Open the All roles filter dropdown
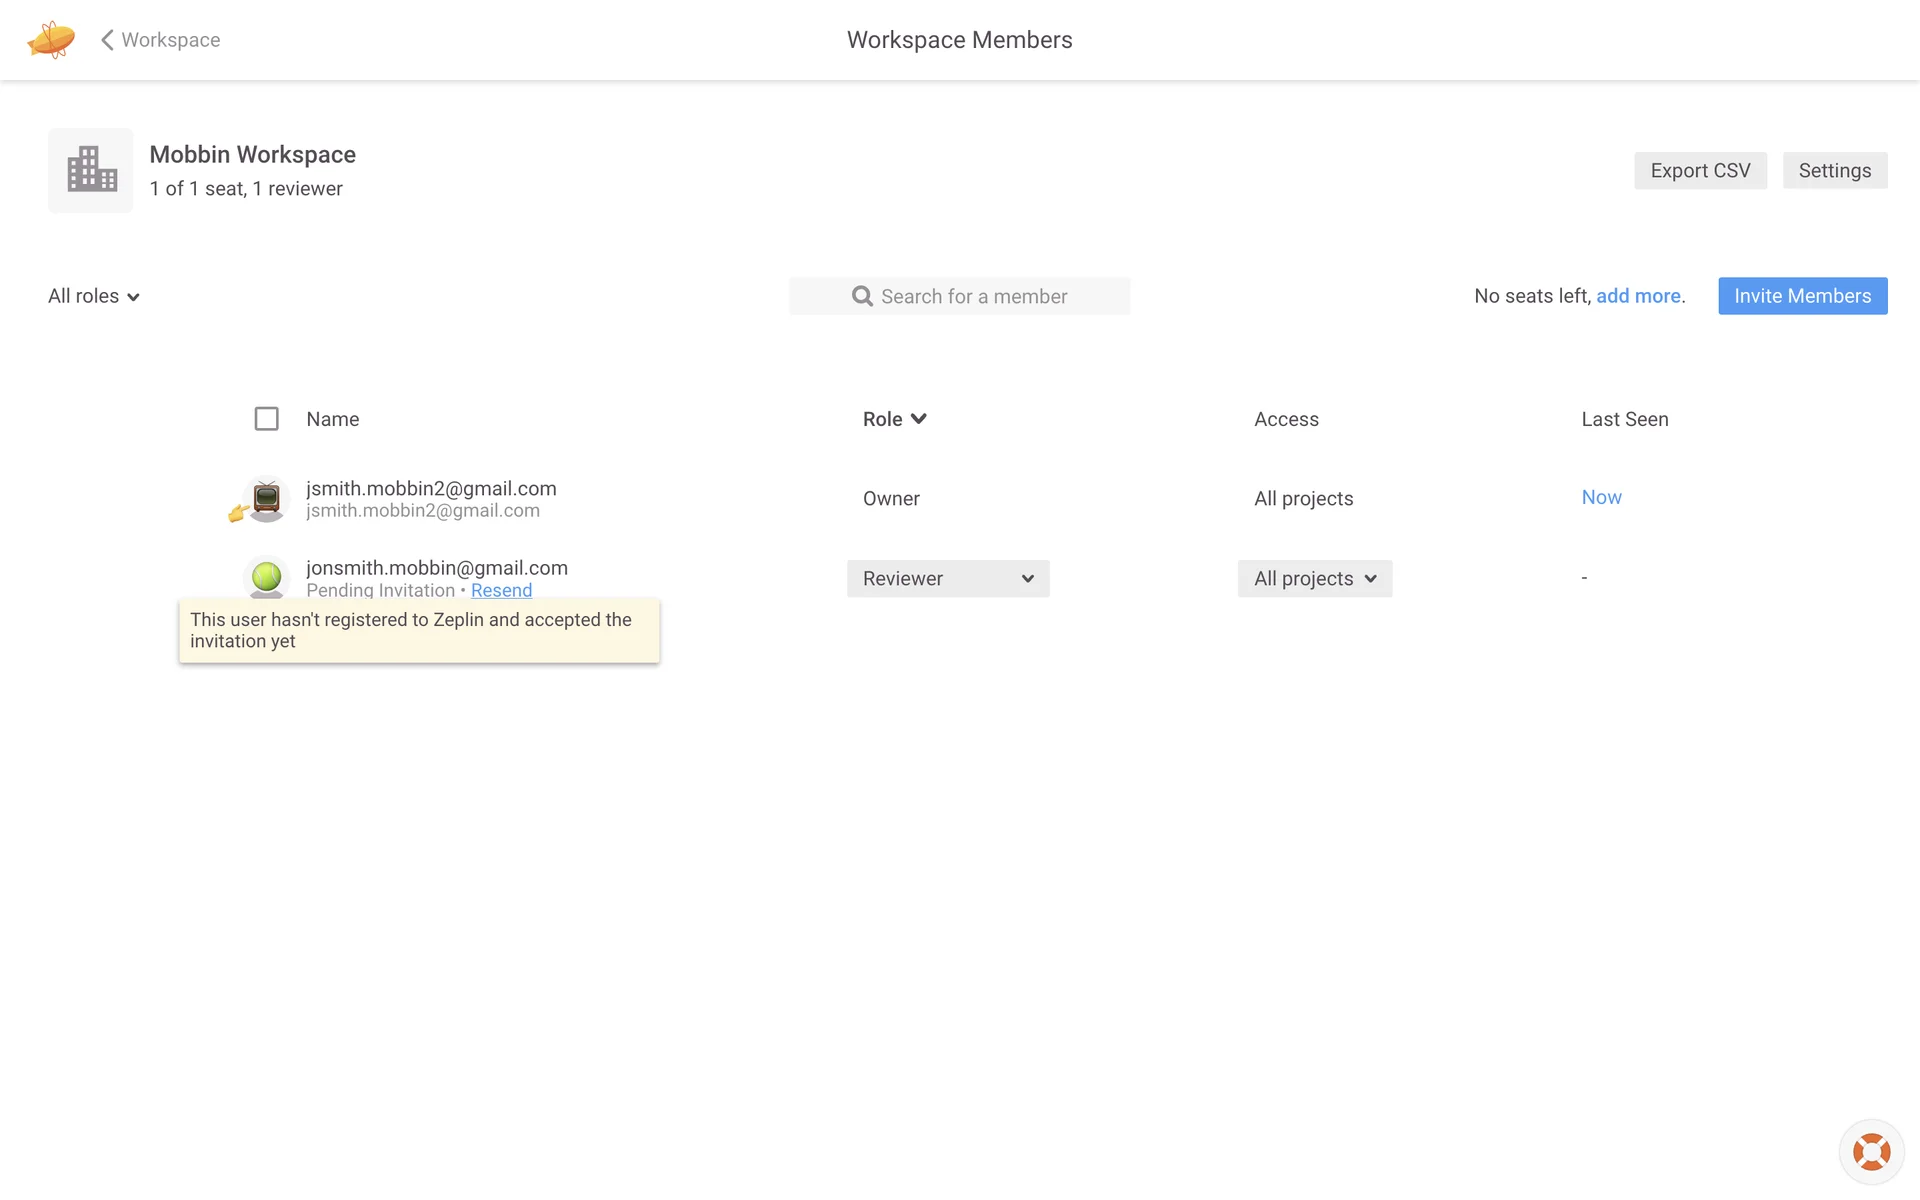Screen dimensions: 1920x1200 point(94,296)
